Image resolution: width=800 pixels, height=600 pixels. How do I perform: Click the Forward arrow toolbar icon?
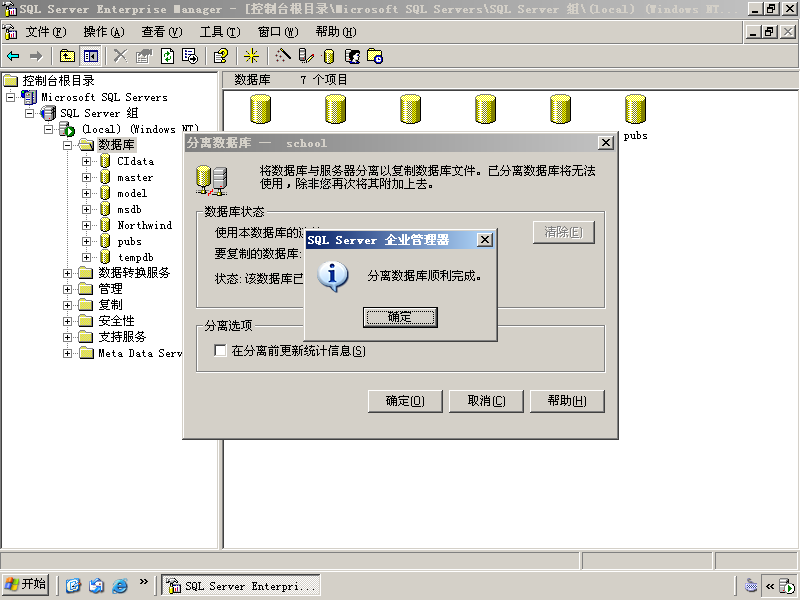[36, 56]
